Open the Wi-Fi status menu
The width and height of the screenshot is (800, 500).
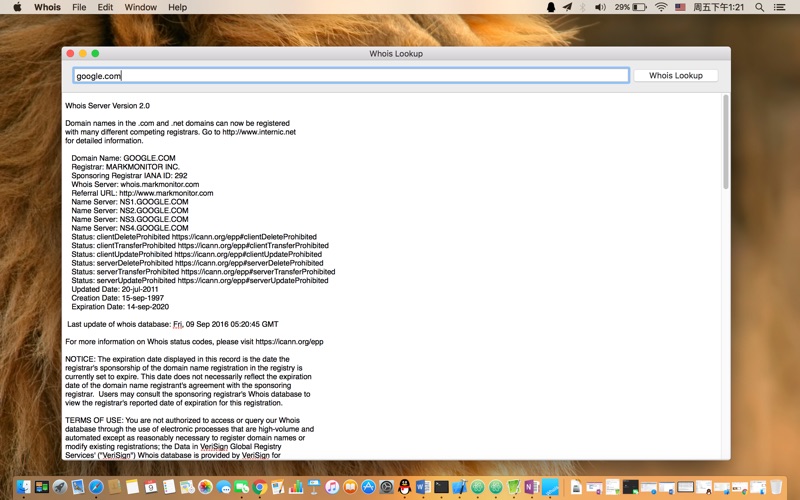click(661, 7)
